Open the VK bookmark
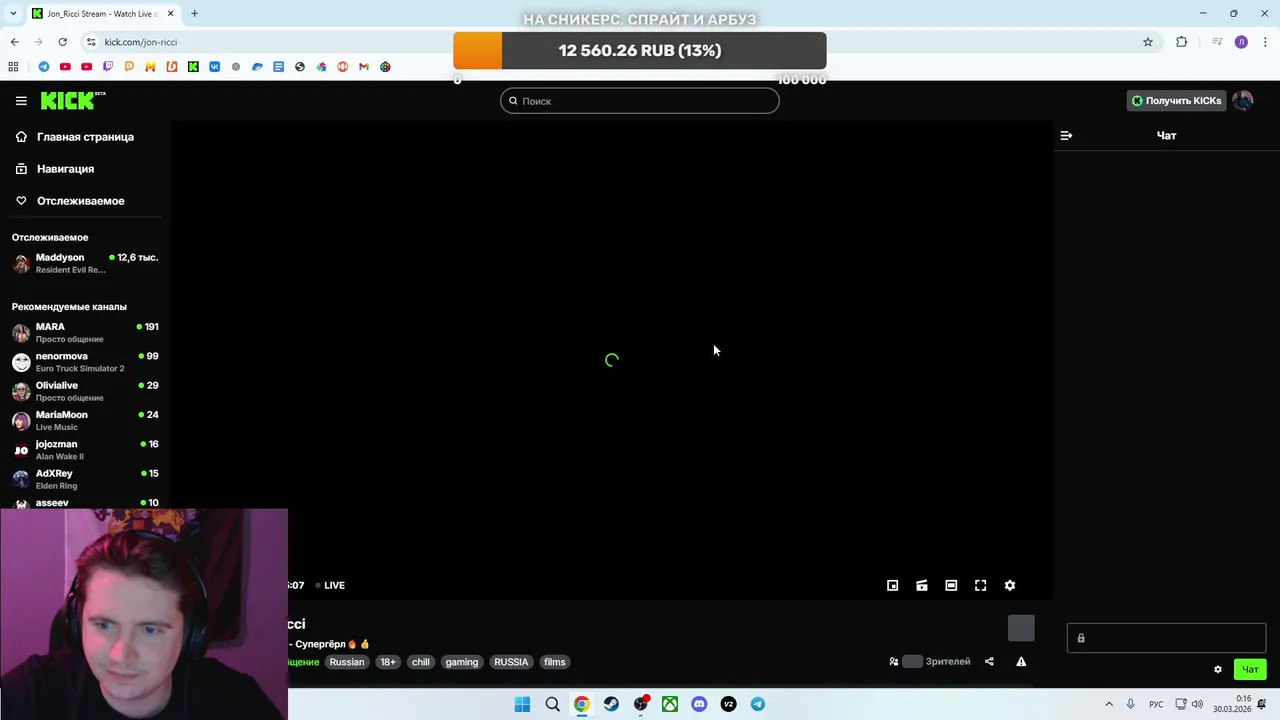 click(x=215, y=67)
